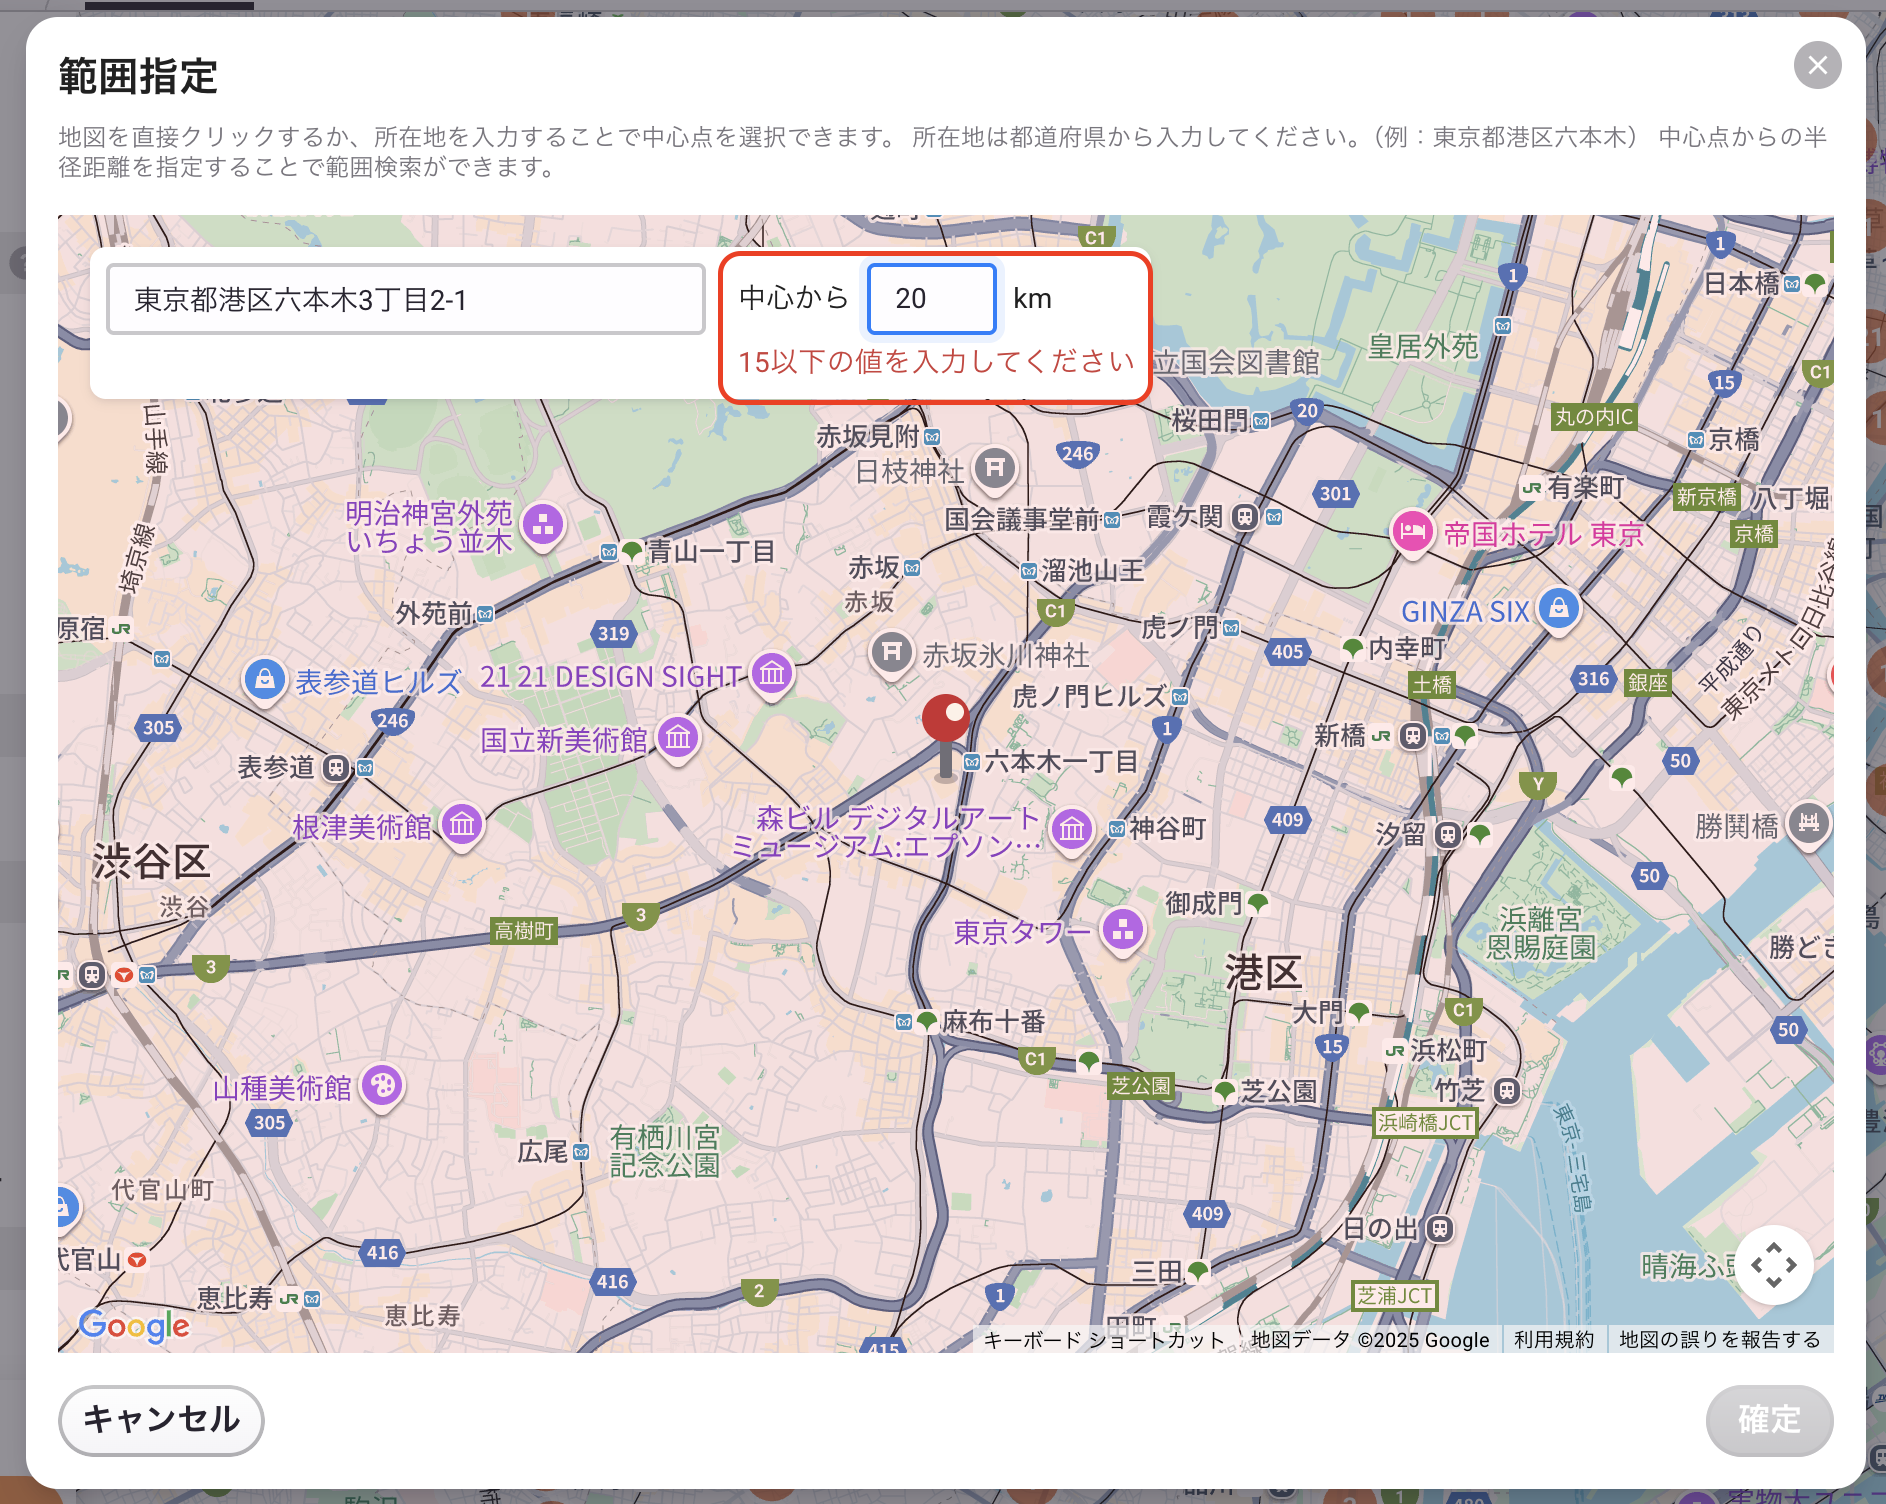Click the 国立新美術館 museum marker
The width and height of the screenshot is (1886, 1504).
click(x=678, y=738)
